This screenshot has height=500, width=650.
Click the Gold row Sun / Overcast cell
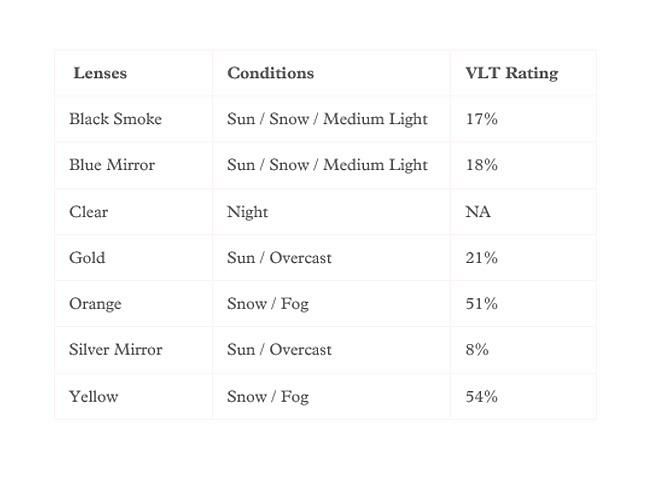279,258
